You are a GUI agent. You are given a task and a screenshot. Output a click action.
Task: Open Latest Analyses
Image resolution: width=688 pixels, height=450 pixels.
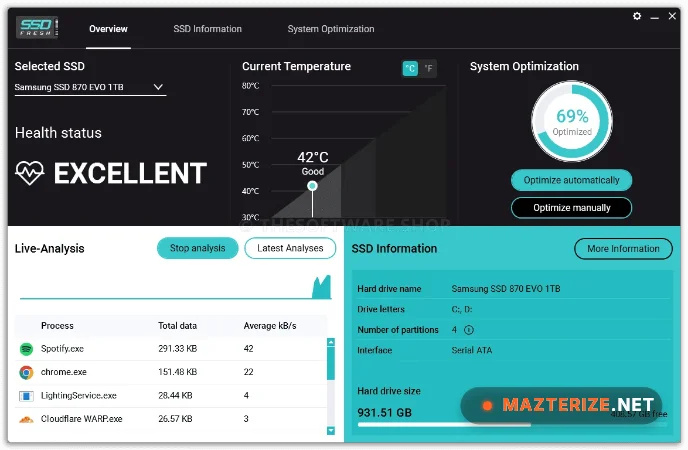pyautogui.click(x=290, y=248)
